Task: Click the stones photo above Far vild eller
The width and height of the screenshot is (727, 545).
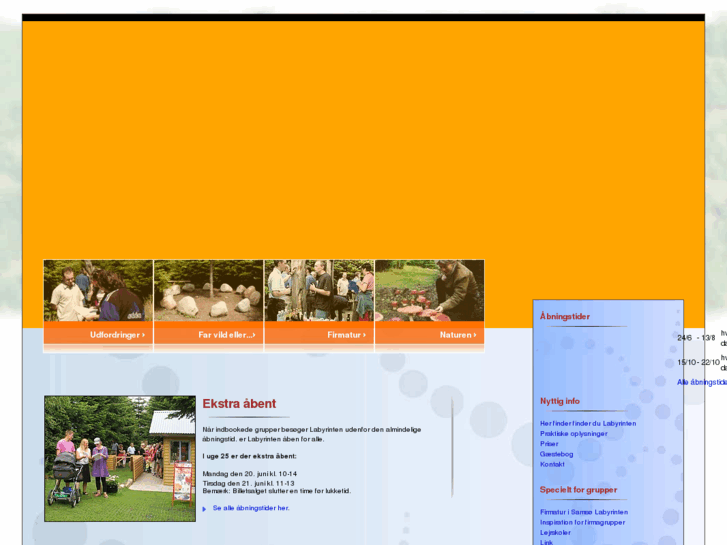Action: tap(209, 290)
